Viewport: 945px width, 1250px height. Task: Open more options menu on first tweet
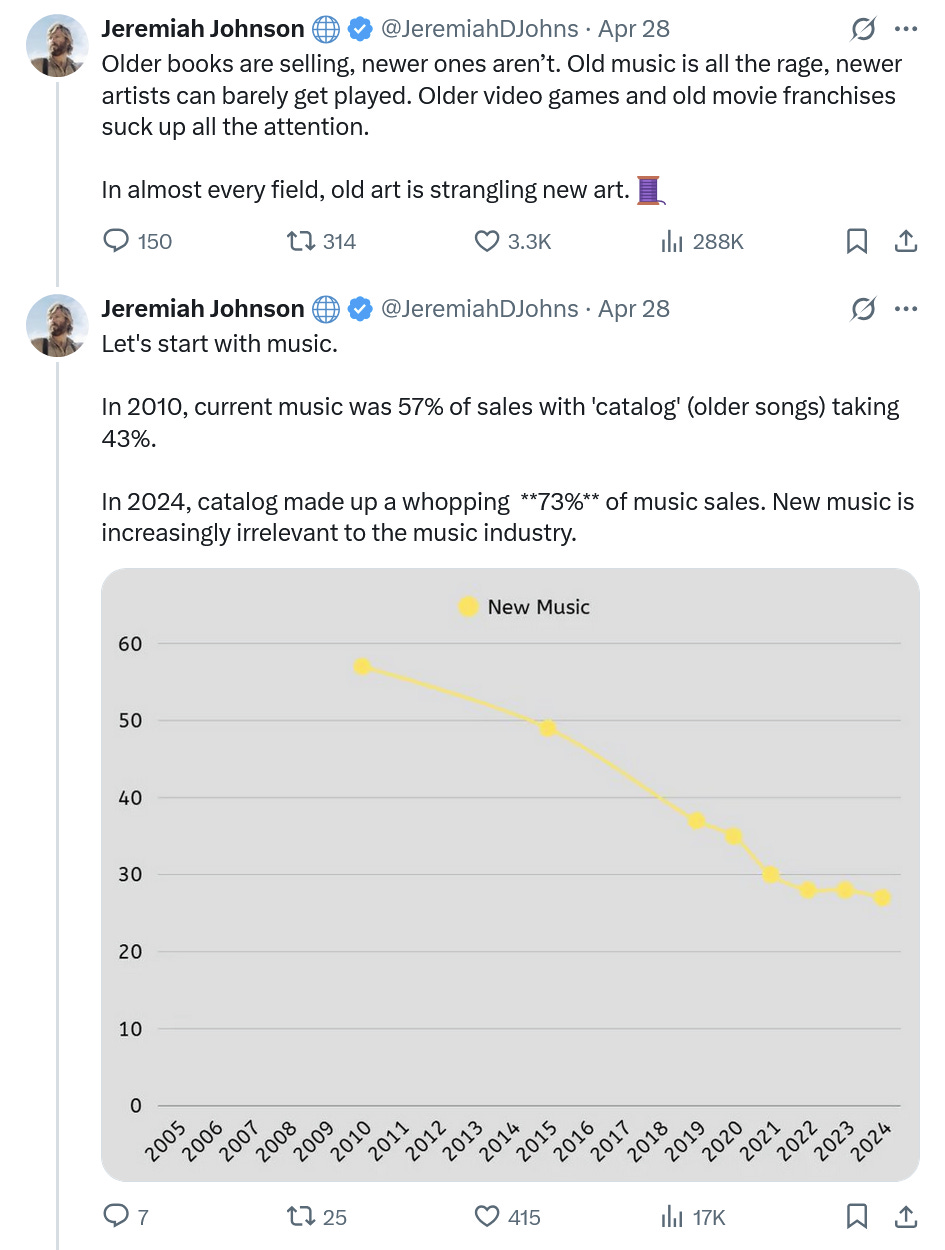906,30
